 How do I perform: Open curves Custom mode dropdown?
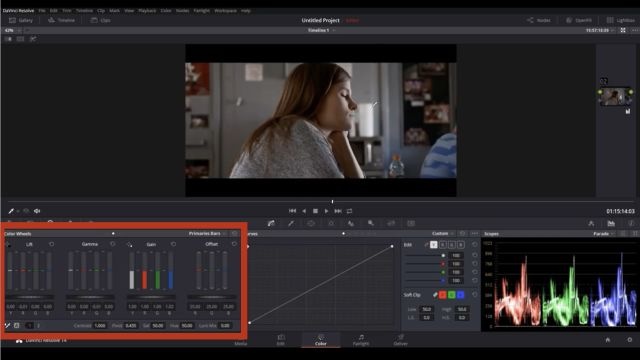point(443,233)
